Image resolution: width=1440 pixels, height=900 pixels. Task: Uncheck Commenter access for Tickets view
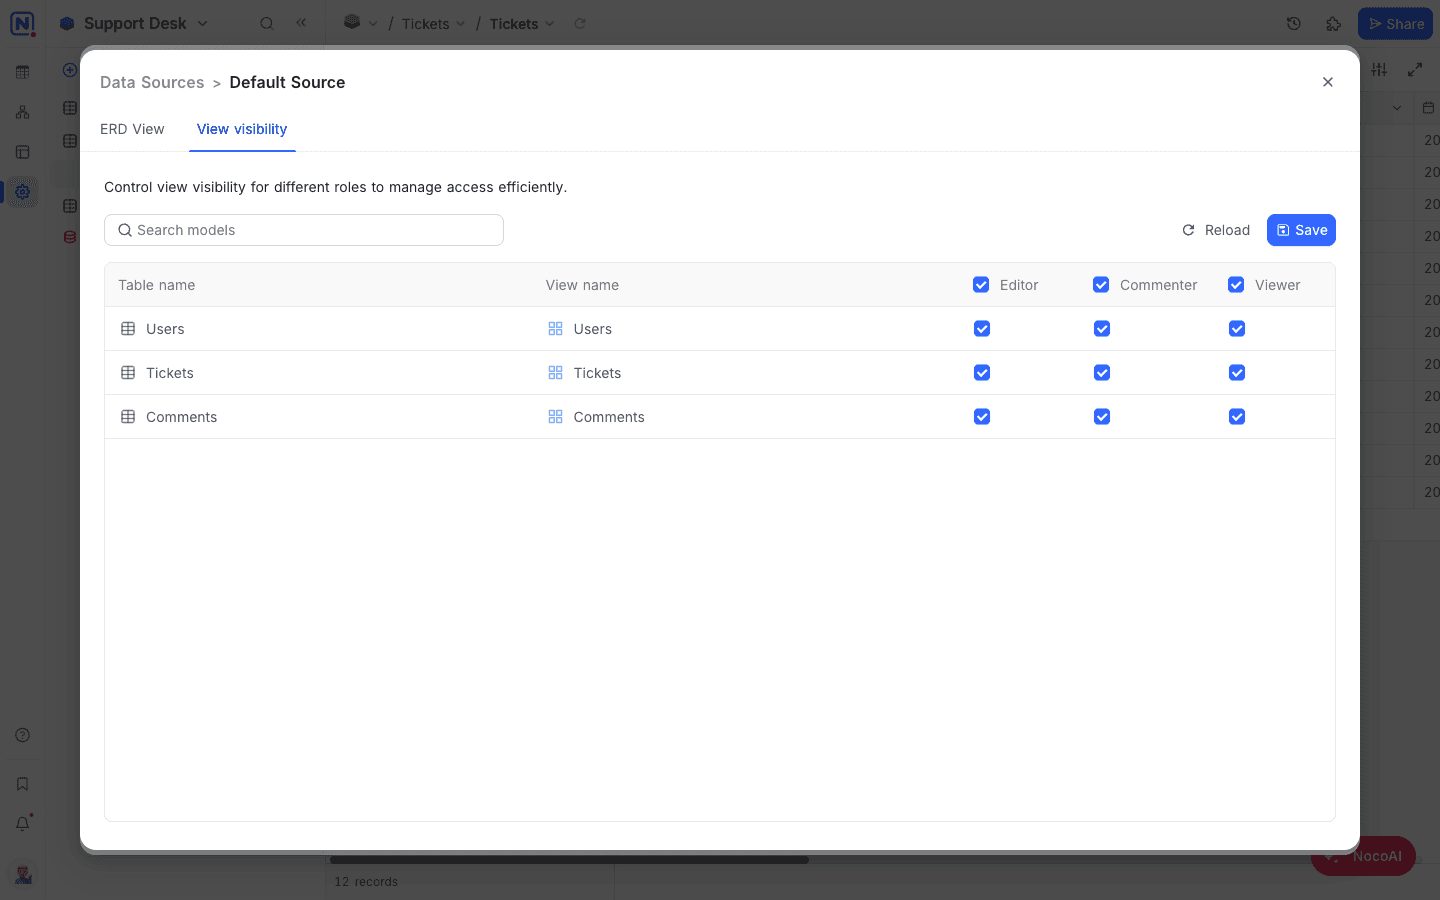[x=1102, y=373]
